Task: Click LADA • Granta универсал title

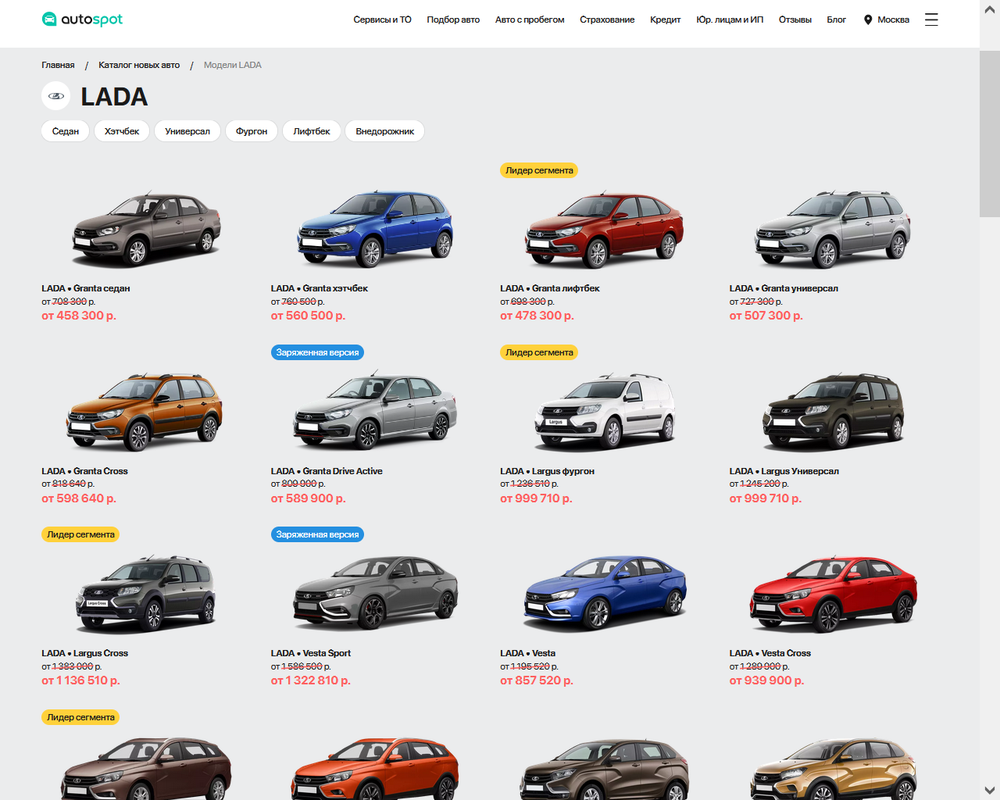Action: point(784,288)
